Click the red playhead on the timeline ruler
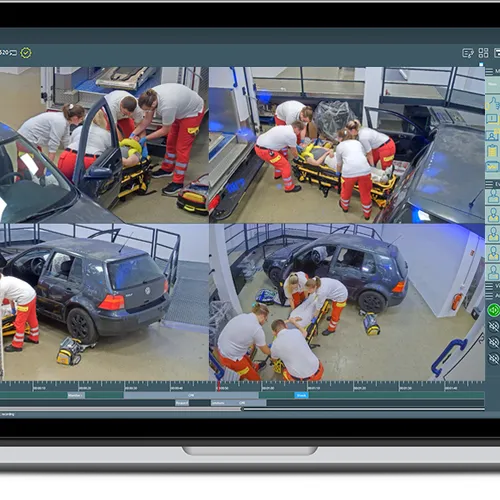500x500 pixels. (219, 387)
